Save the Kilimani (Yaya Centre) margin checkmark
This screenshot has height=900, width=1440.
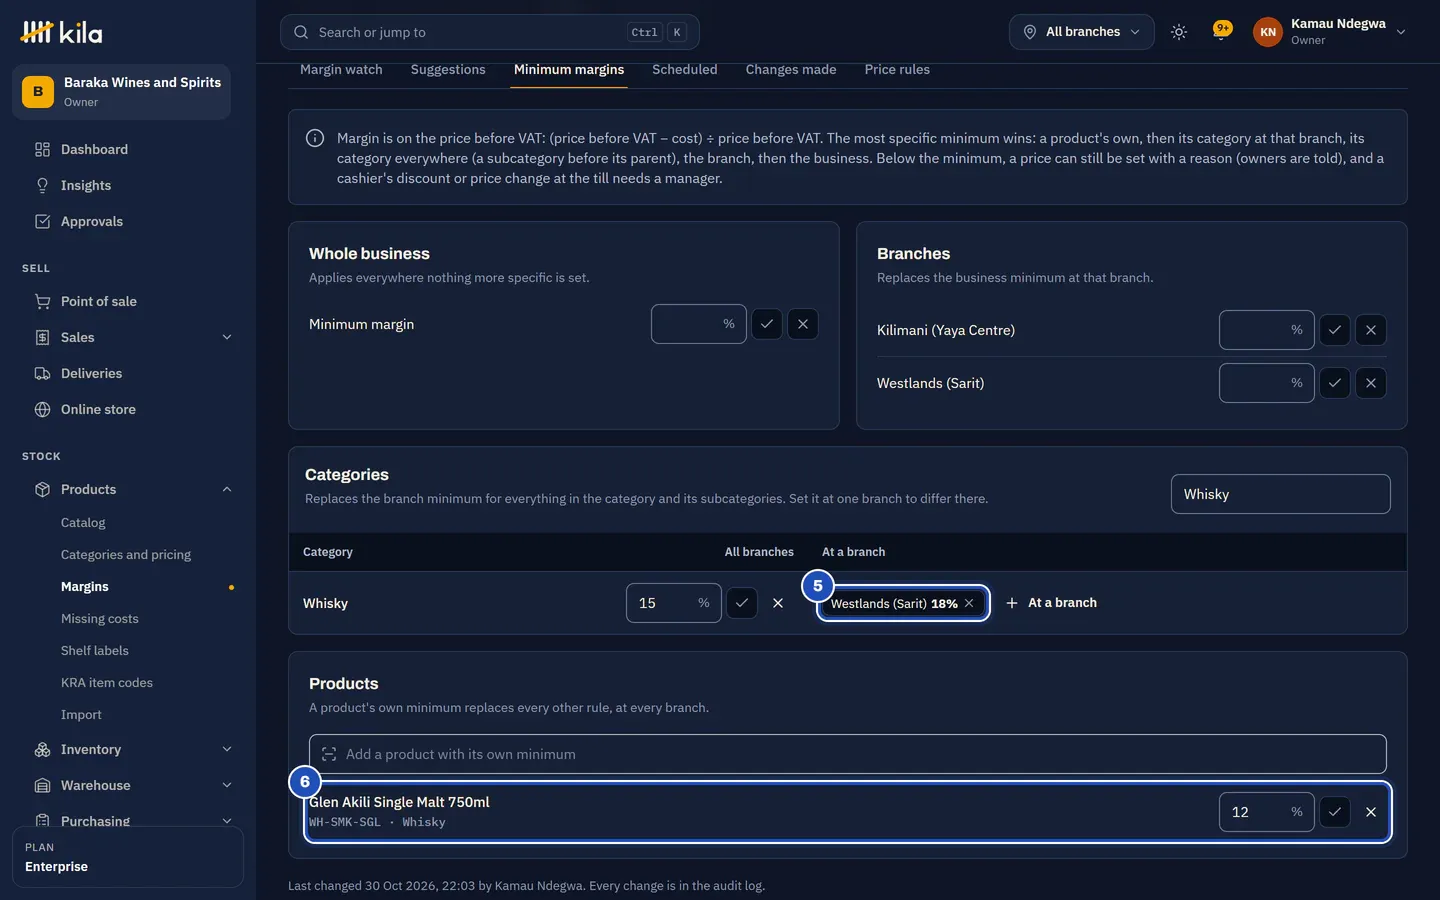pyautogui.click(x=1335, y=330)
